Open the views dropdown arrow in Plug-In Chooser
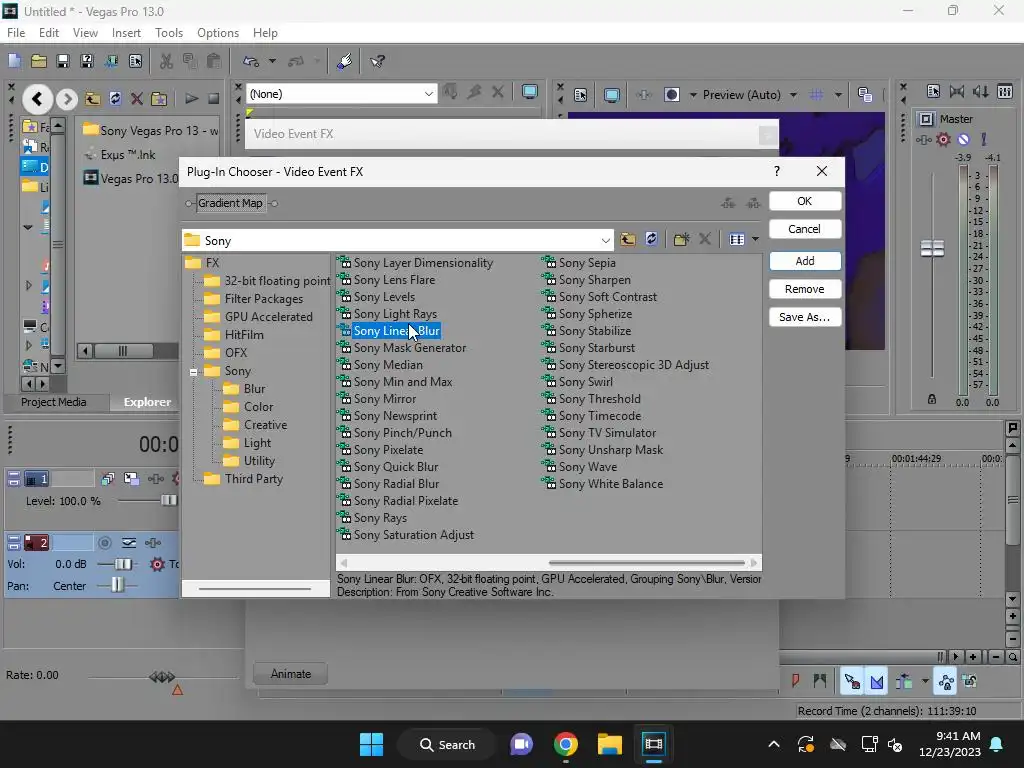The width and height of the screenshot is (1024, 768). [756, 239]
